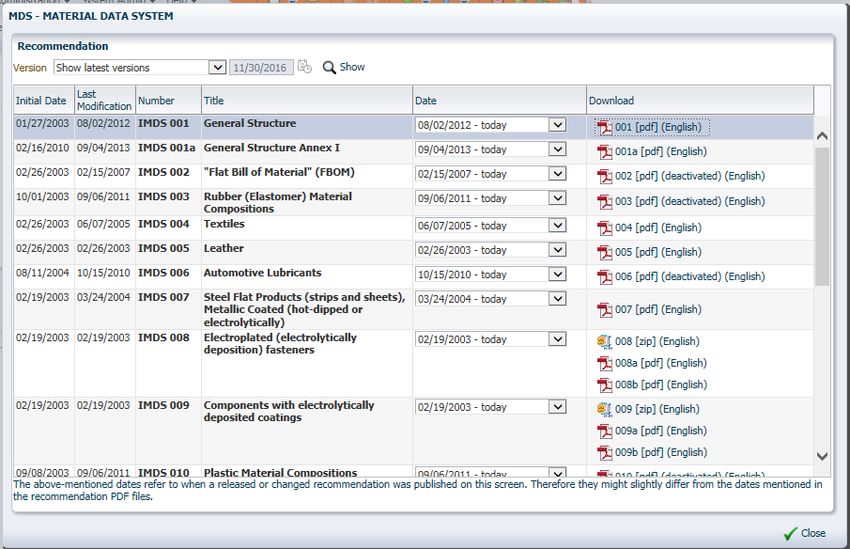Sort by Title column header
The height and width of the screenshot is (549, 850).
[x=307, y=100]
